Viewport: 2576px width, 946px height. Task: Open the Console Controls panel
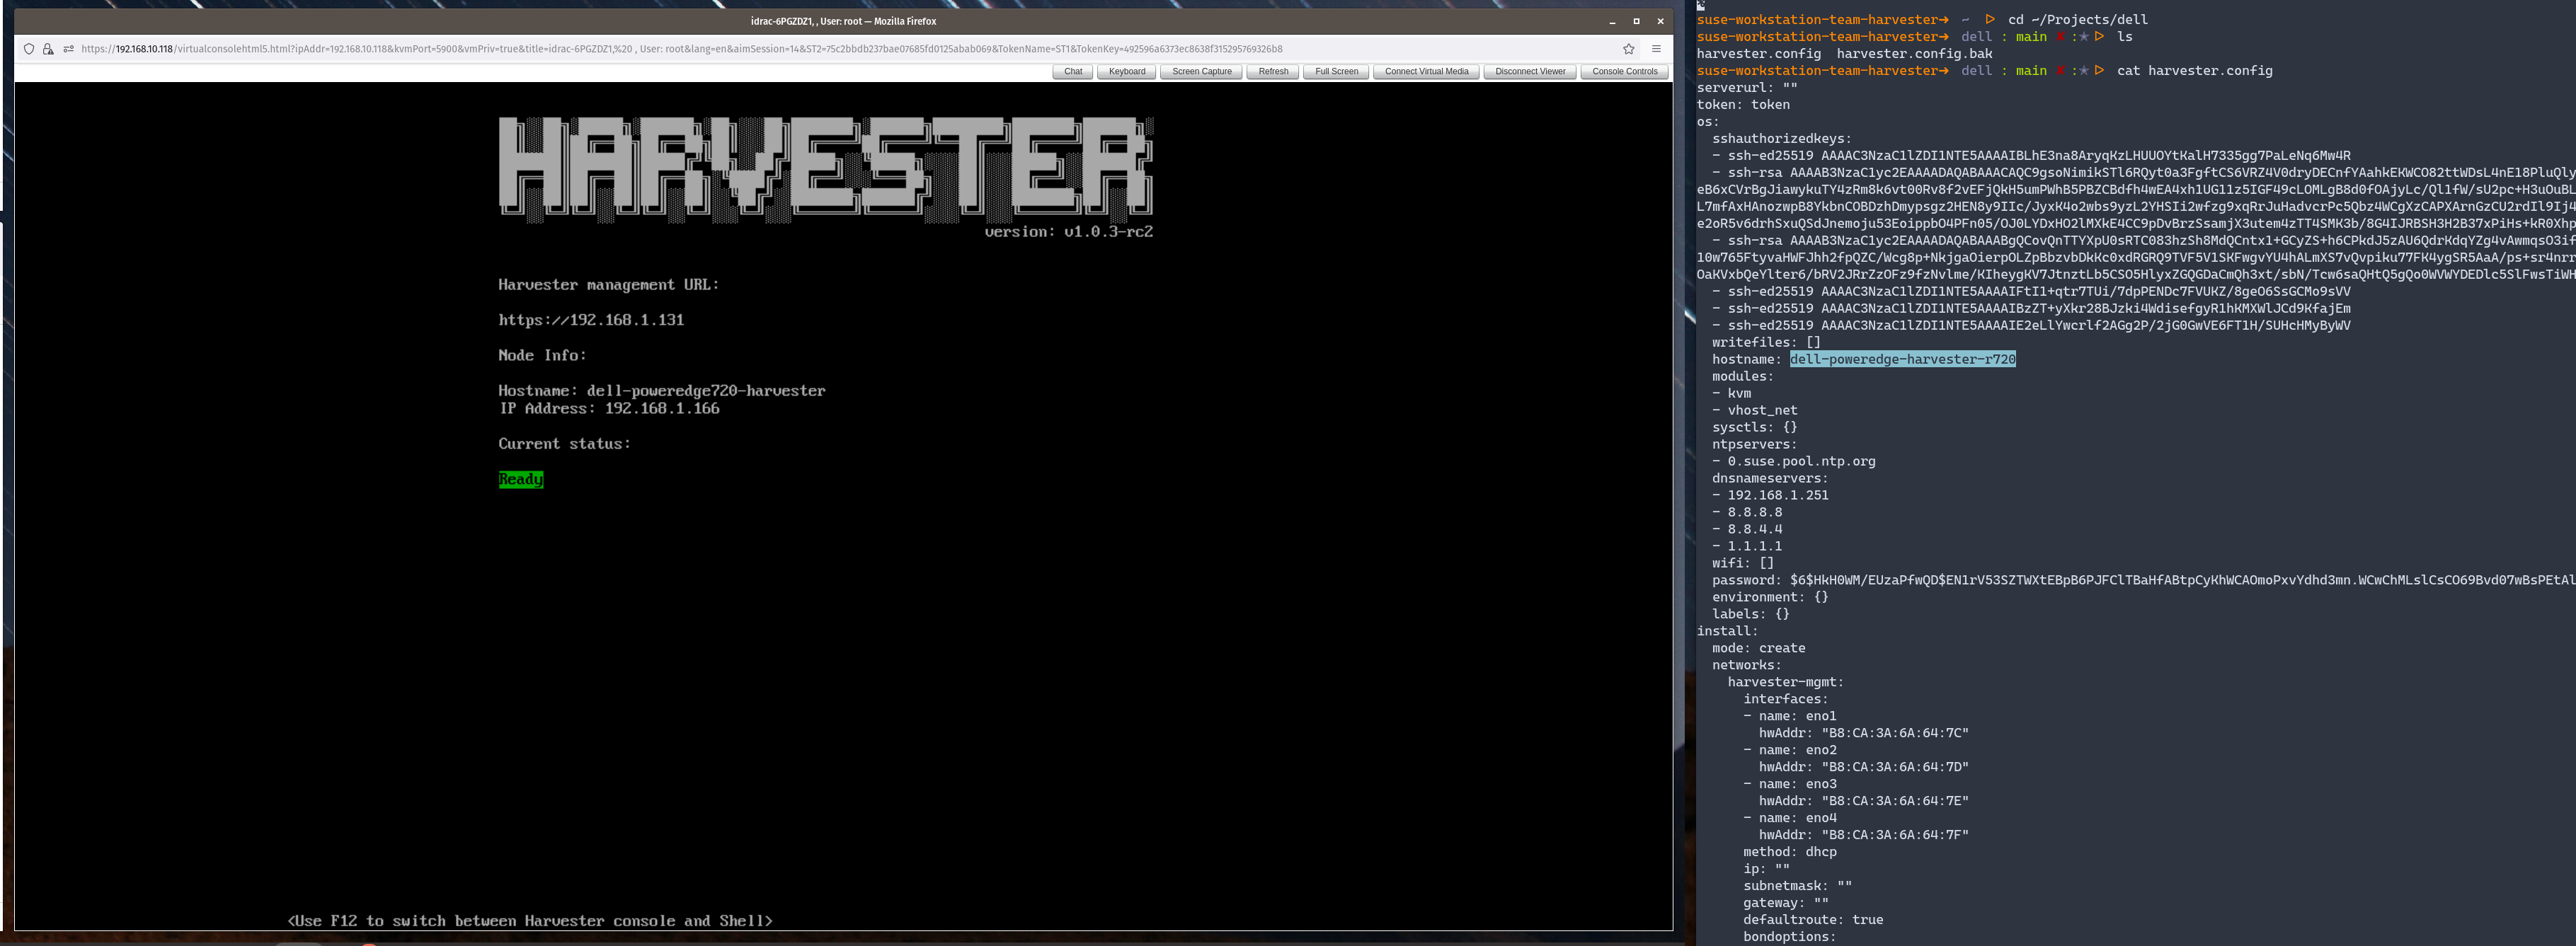pos(1624,72)
